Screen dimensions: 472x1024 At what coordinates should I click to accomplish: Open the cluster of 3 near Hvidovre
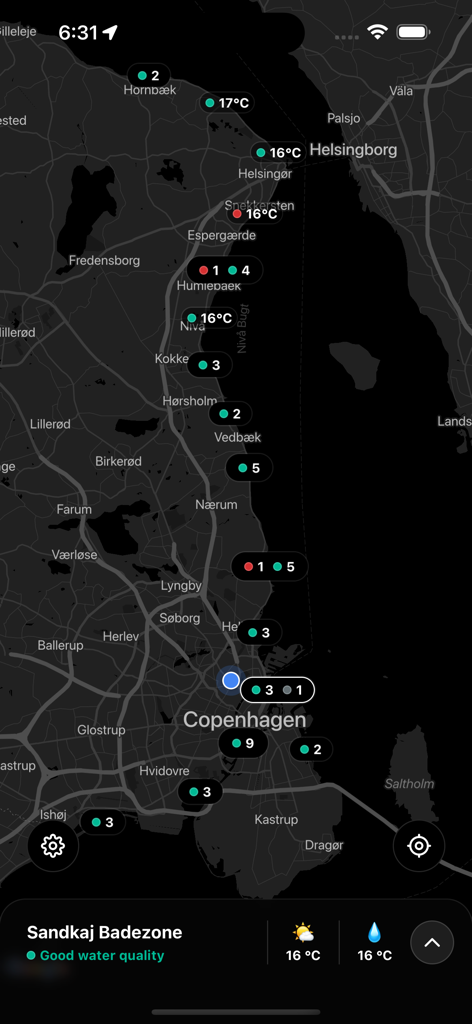point(200,792)
